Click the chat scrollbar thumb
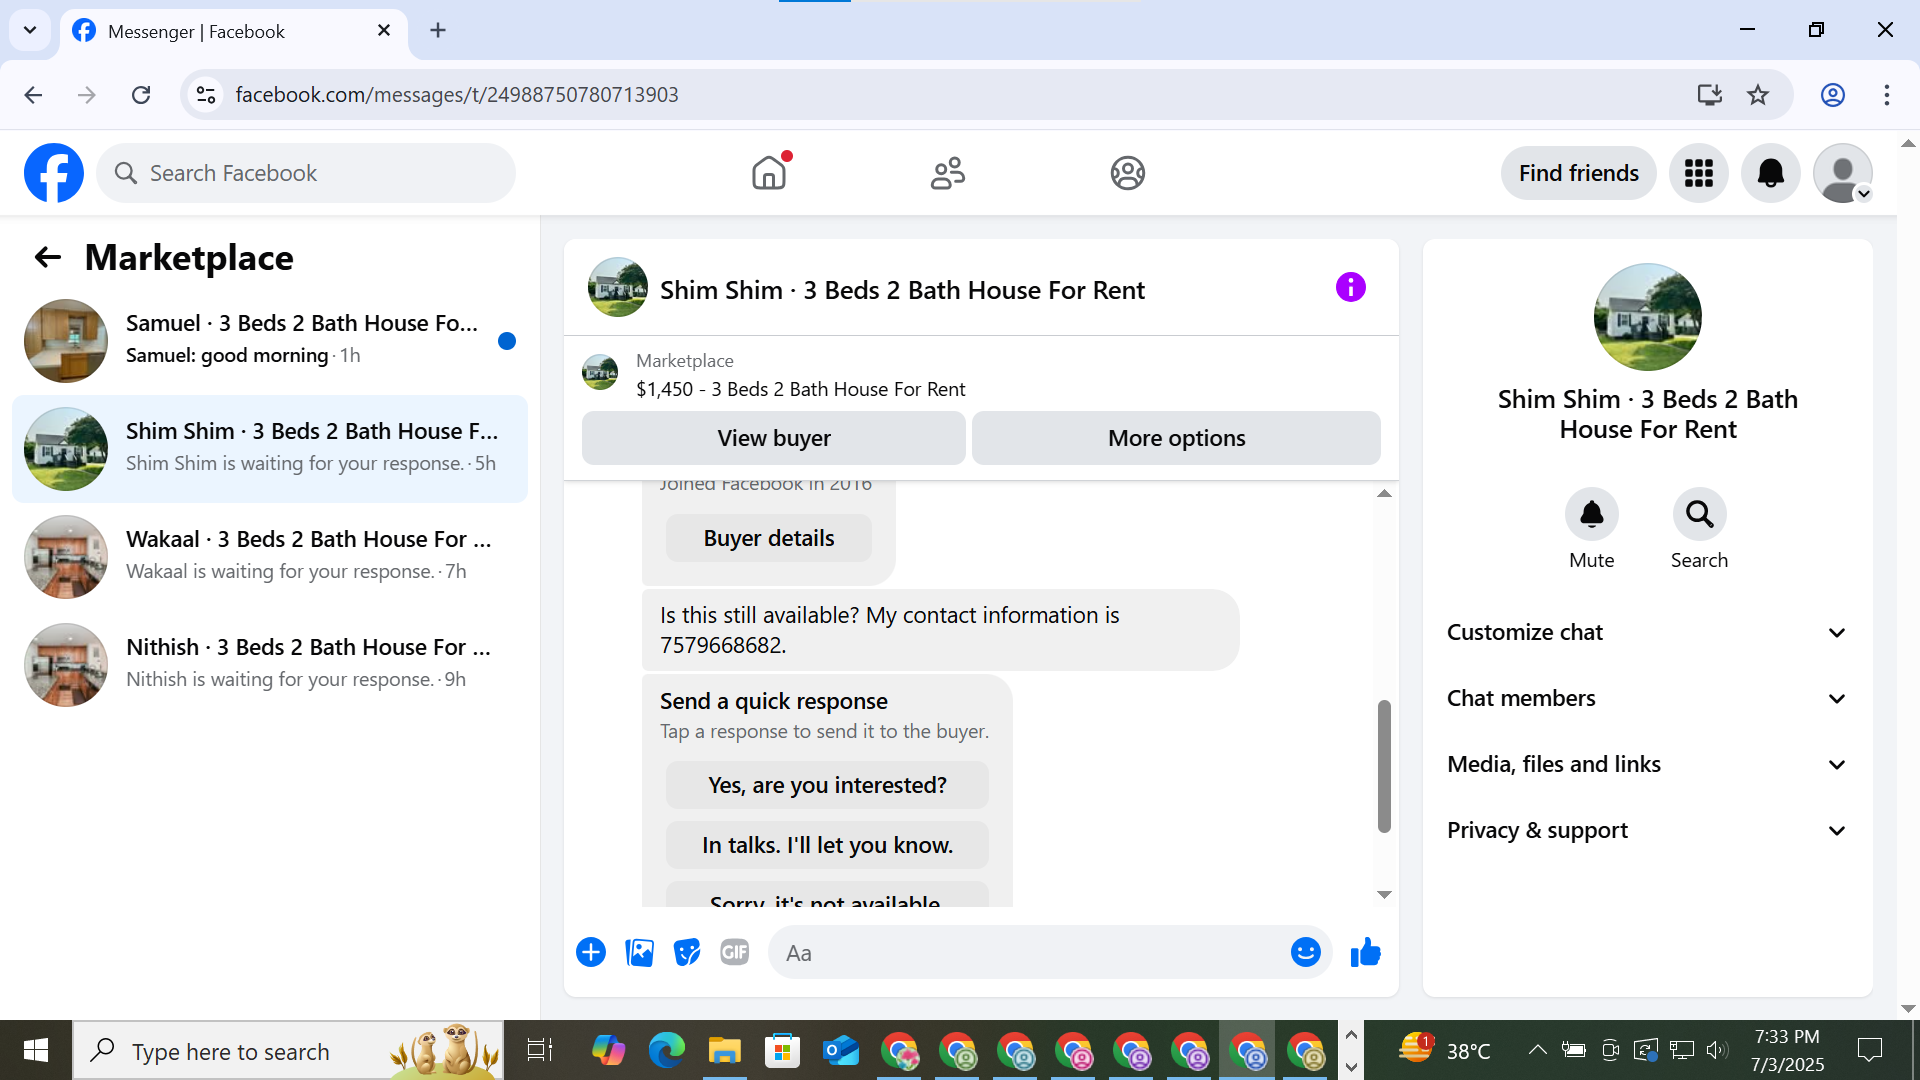 (x=1384, y=766)
